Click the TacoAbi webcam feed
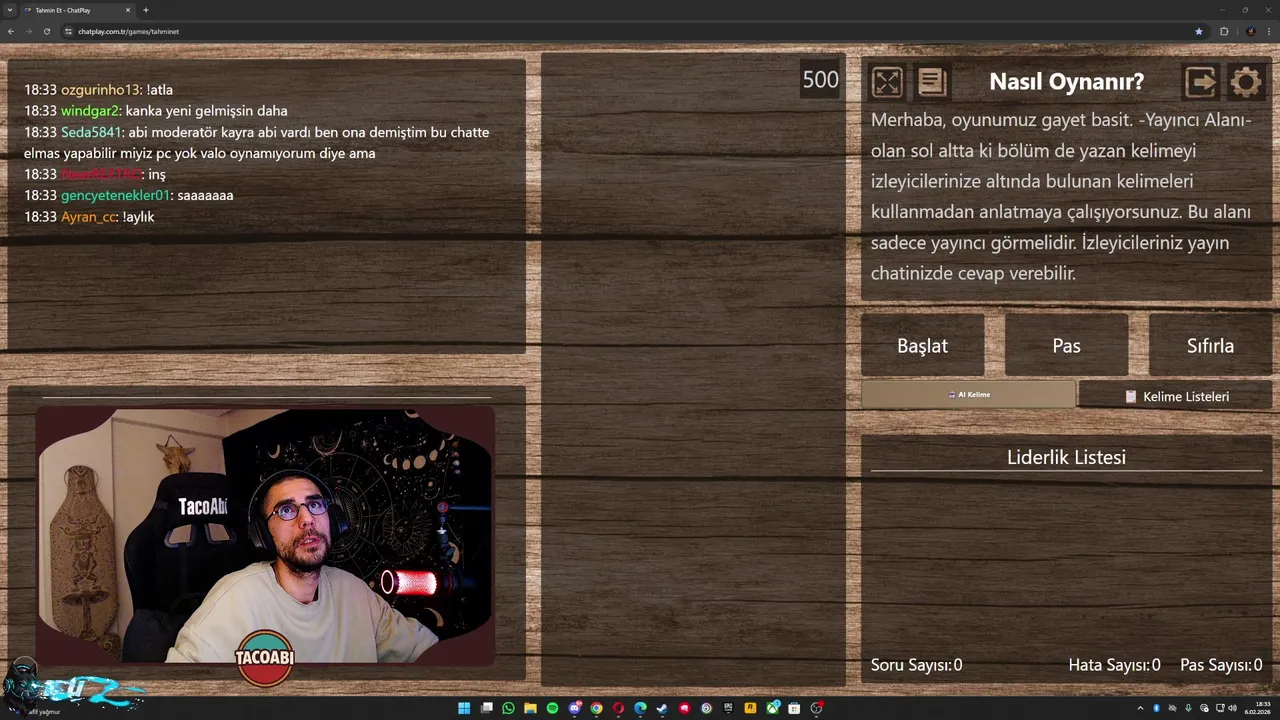 pos(266,534)
